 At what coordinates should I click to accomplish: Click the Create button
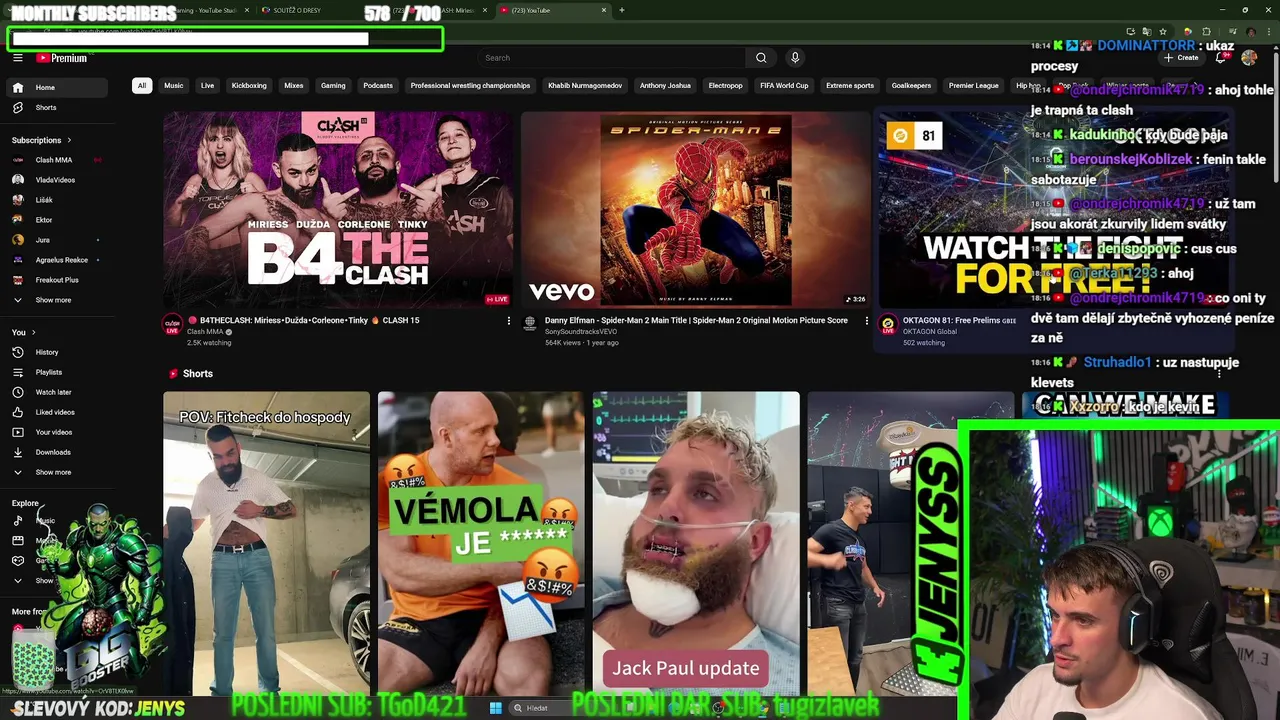click(1181, 58)
